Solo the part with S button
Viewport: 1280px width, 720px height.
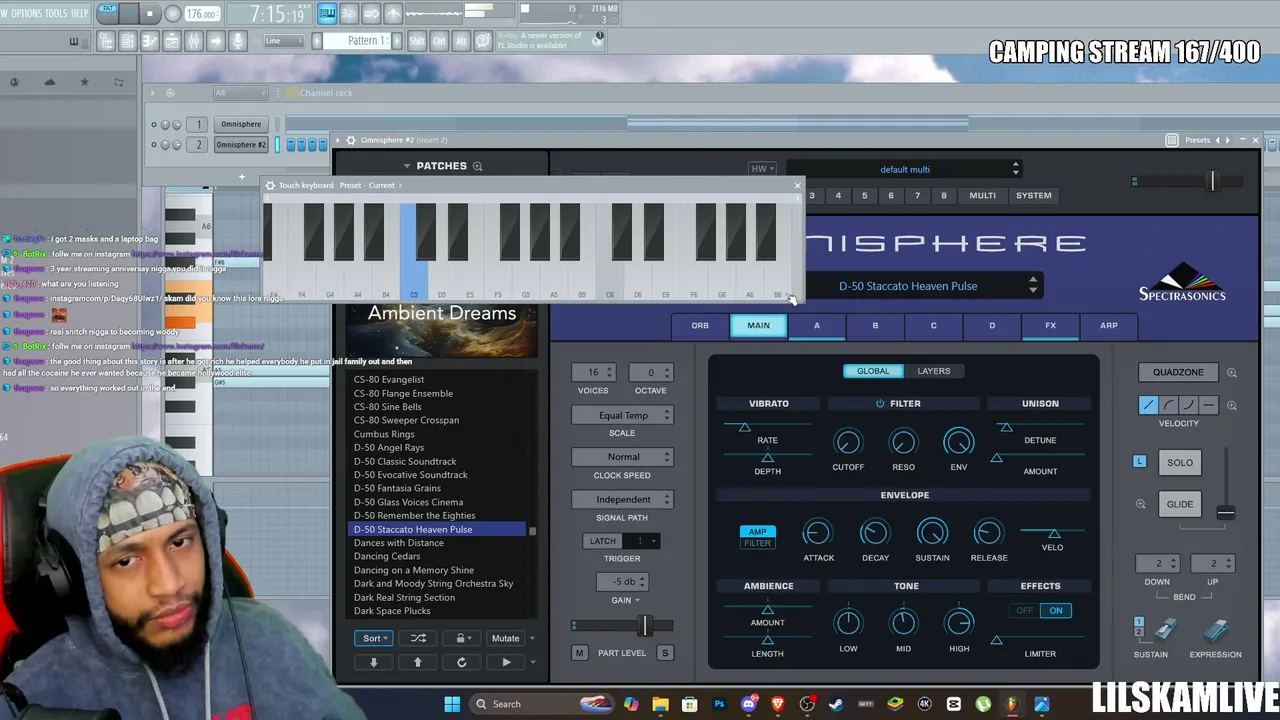tap(665, 653)
